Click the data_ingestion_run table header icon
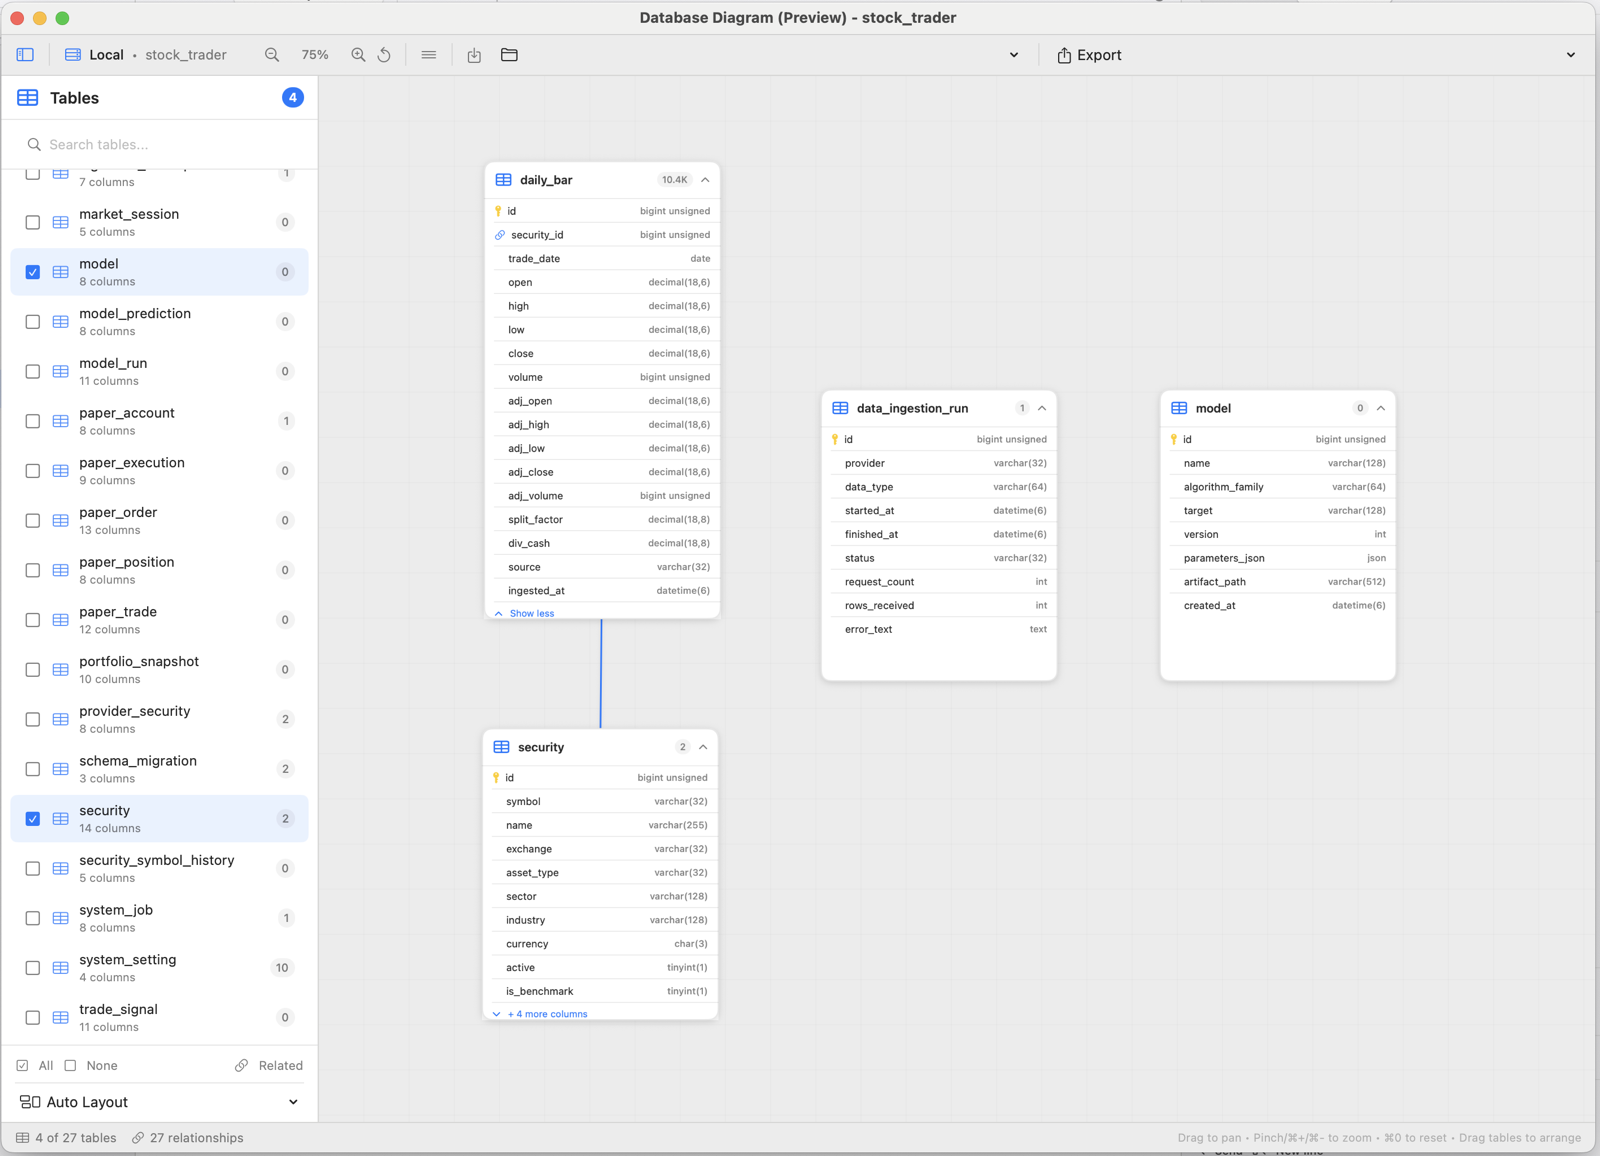Viewport: 1600px width, 1156px height. coord(840,408)
